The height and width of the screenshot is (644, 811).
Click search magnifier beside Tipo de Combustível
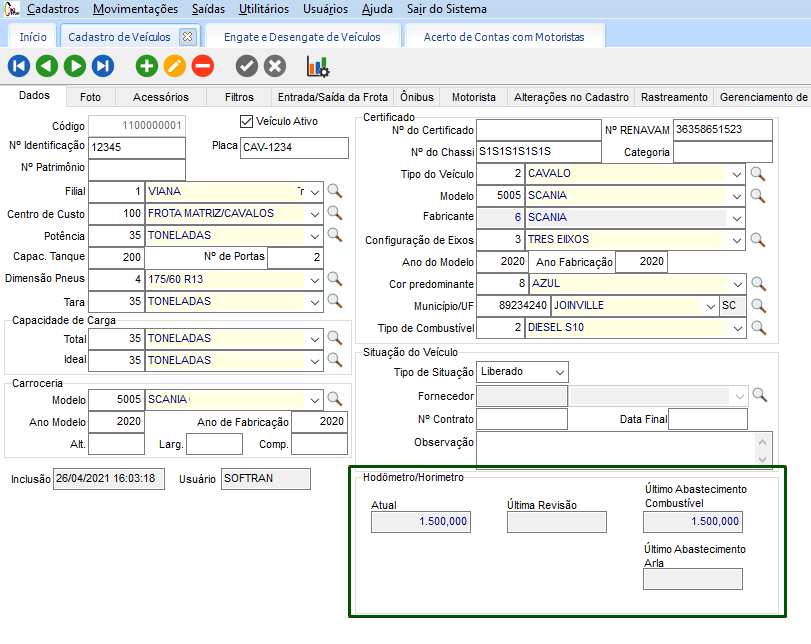click(758, 328)
